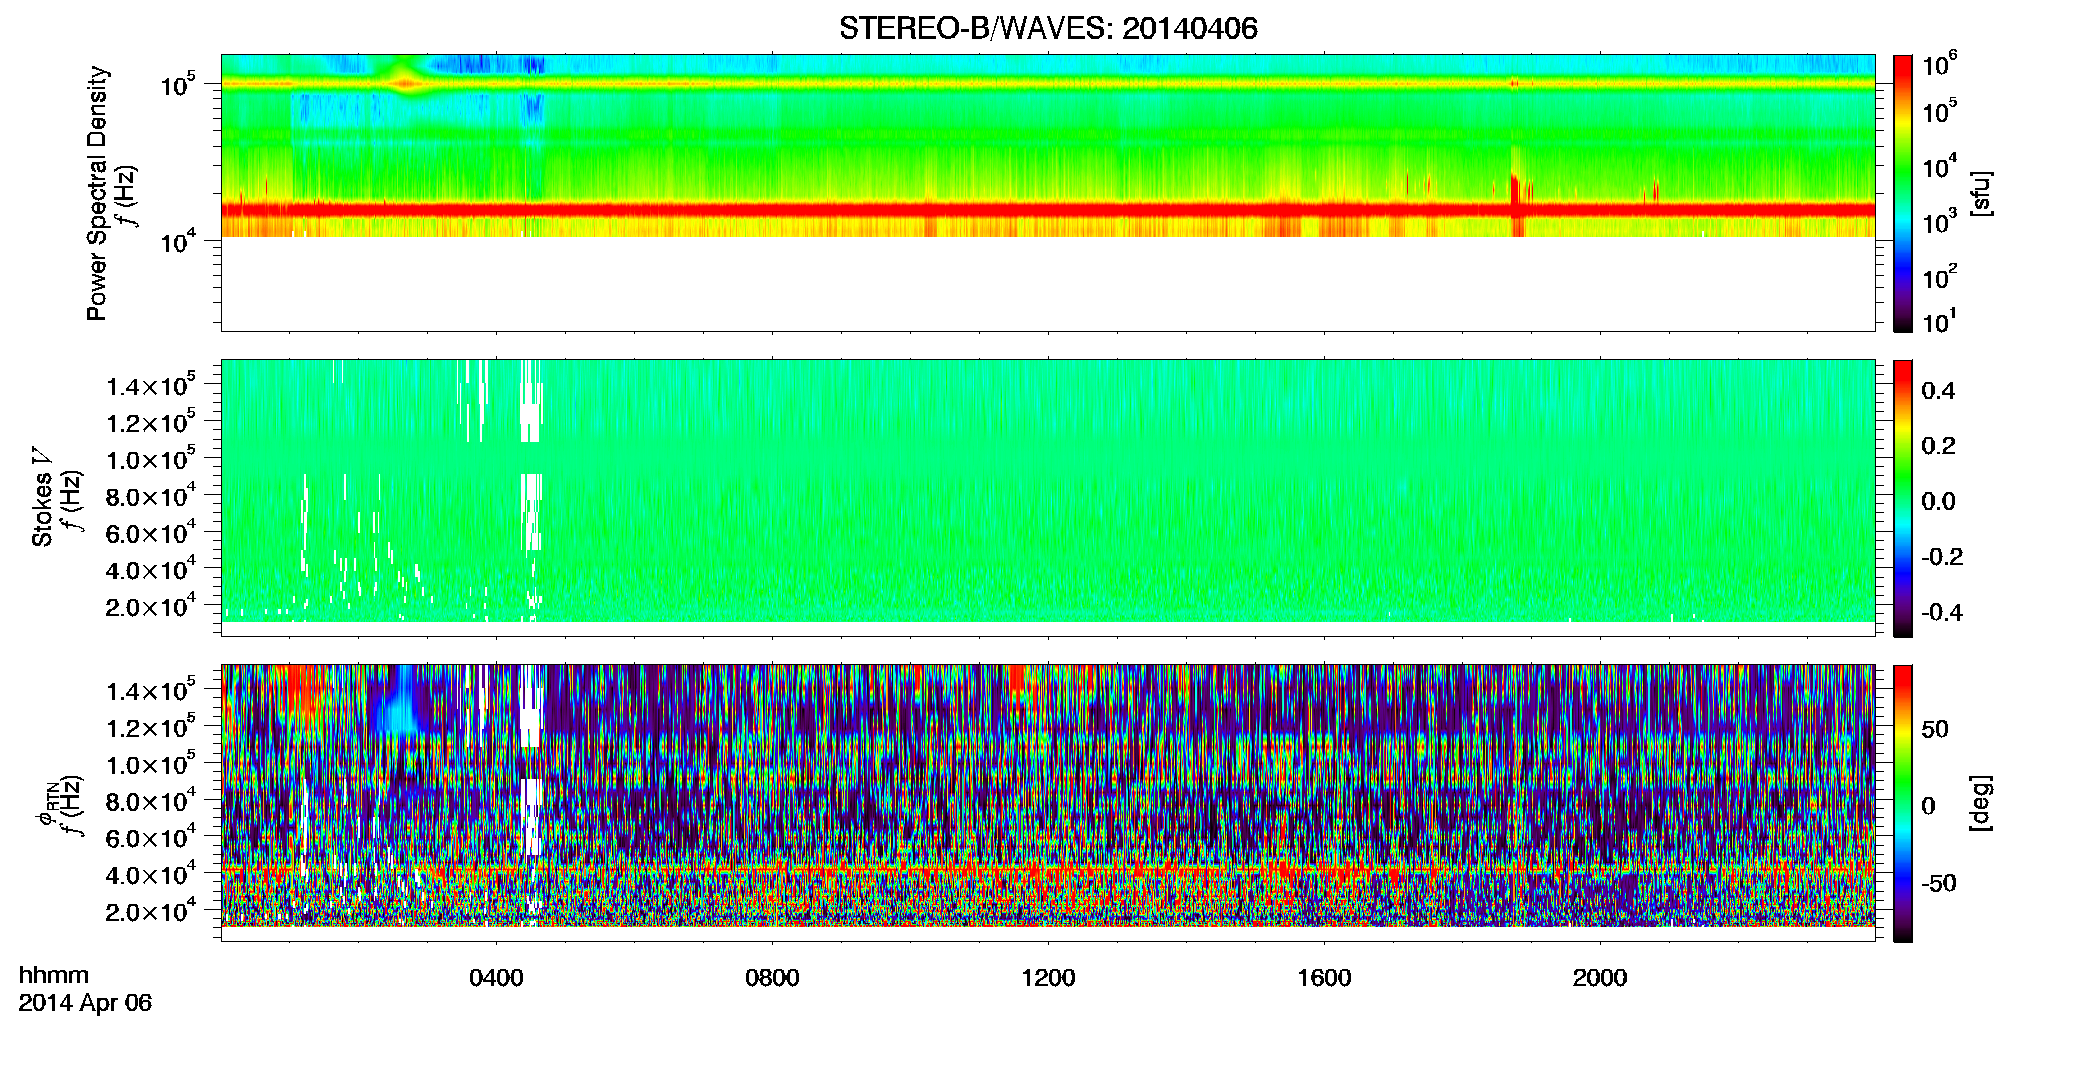Click the 50 value on degree color bar
The height and width of the screenshot is (1080, 2096).
coord(1935,729)
